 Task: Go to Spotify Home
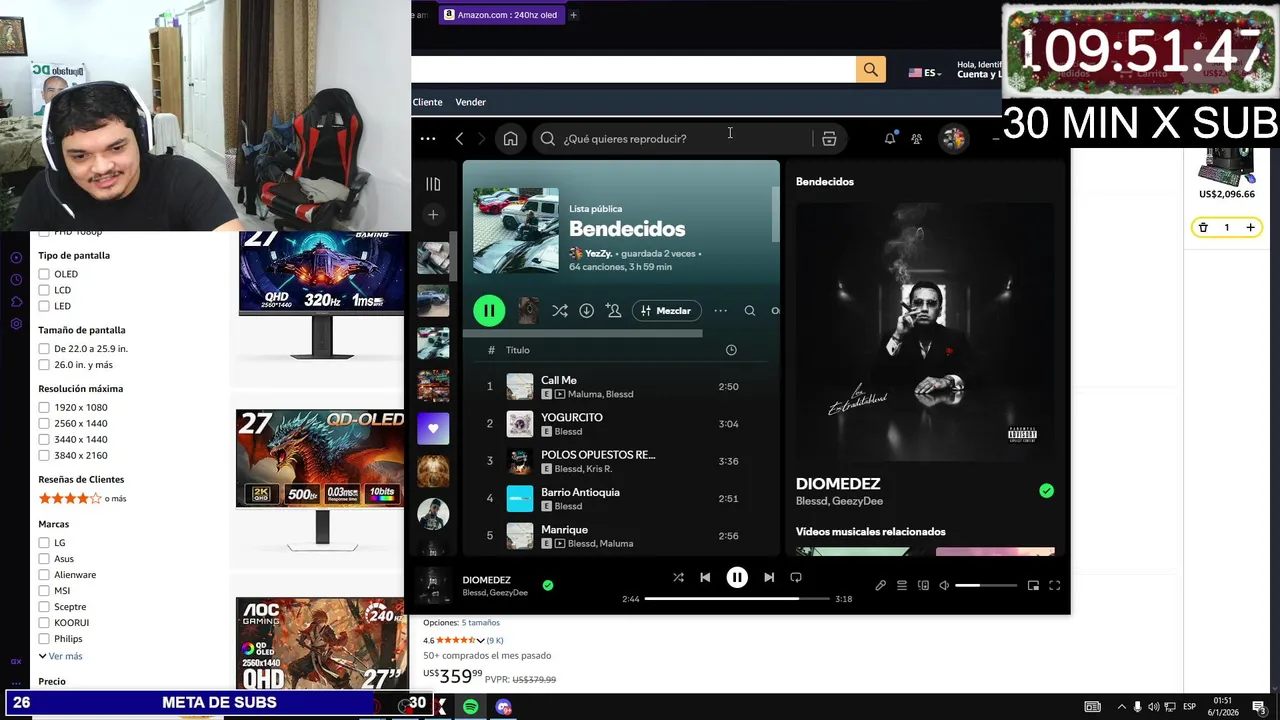510,139
